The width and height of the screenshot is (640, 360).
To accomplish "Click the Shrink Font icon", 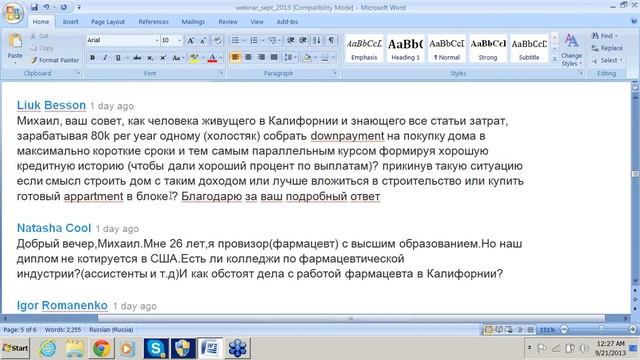I will click(203, 40).
